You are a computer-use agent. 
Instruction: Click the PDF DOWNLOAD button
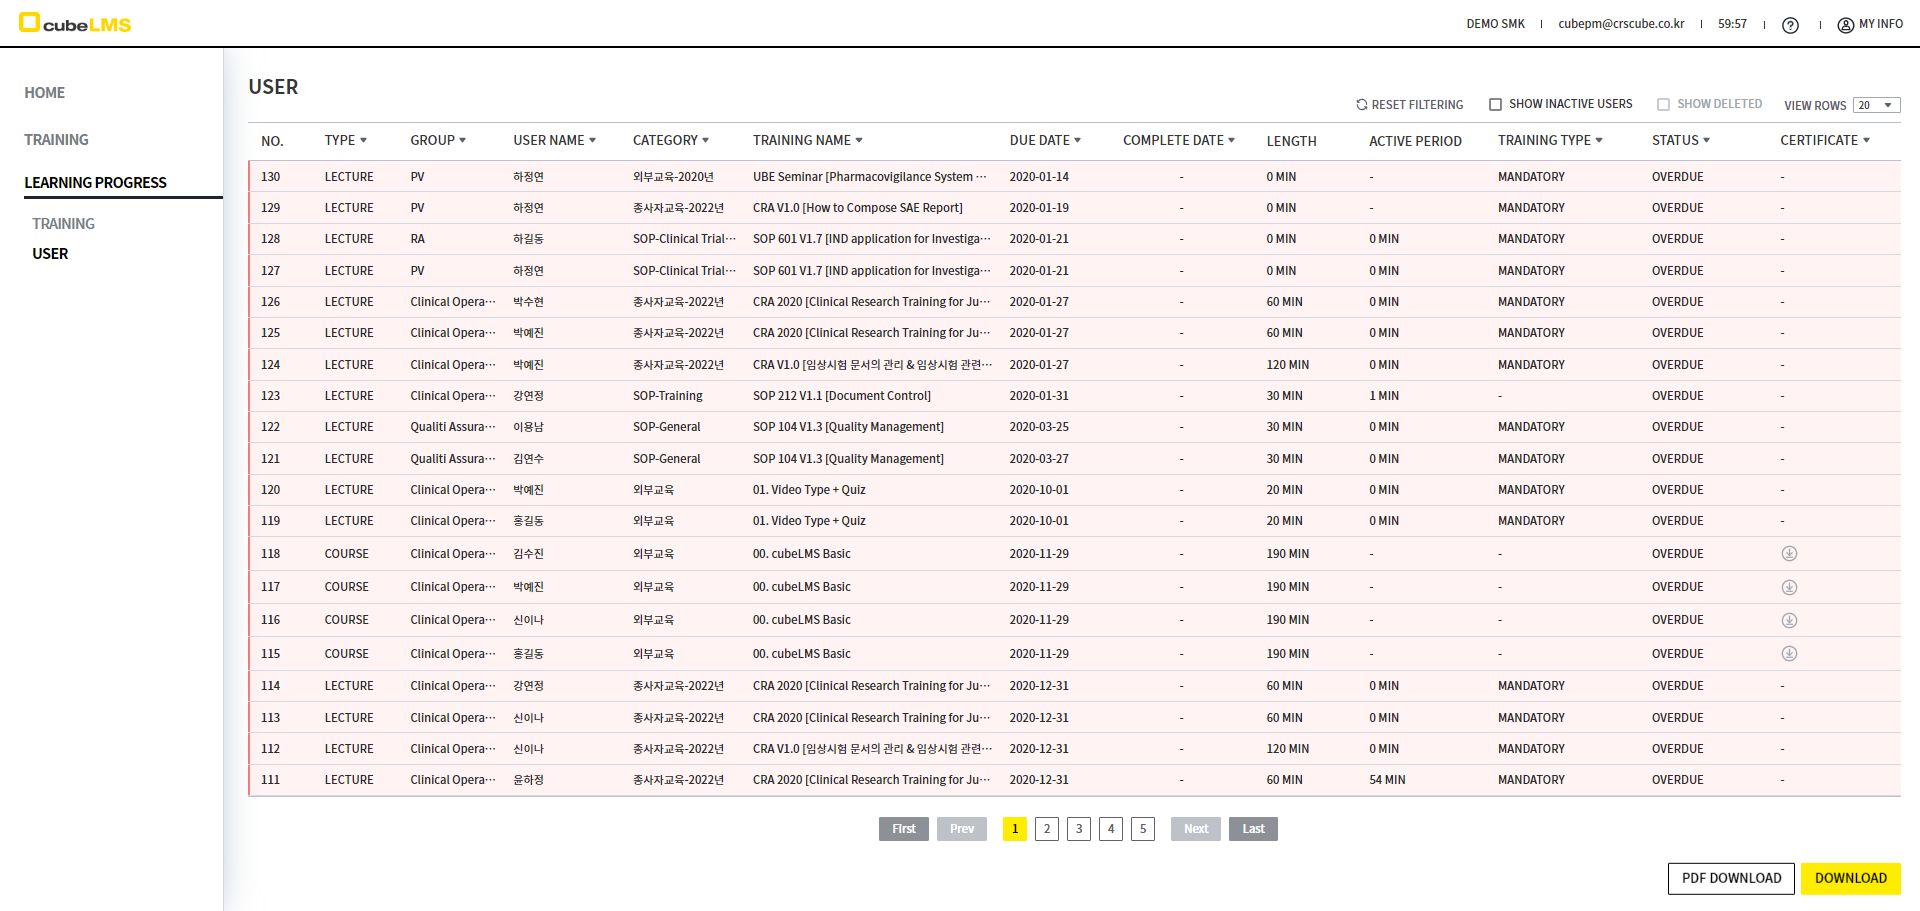1731,878
